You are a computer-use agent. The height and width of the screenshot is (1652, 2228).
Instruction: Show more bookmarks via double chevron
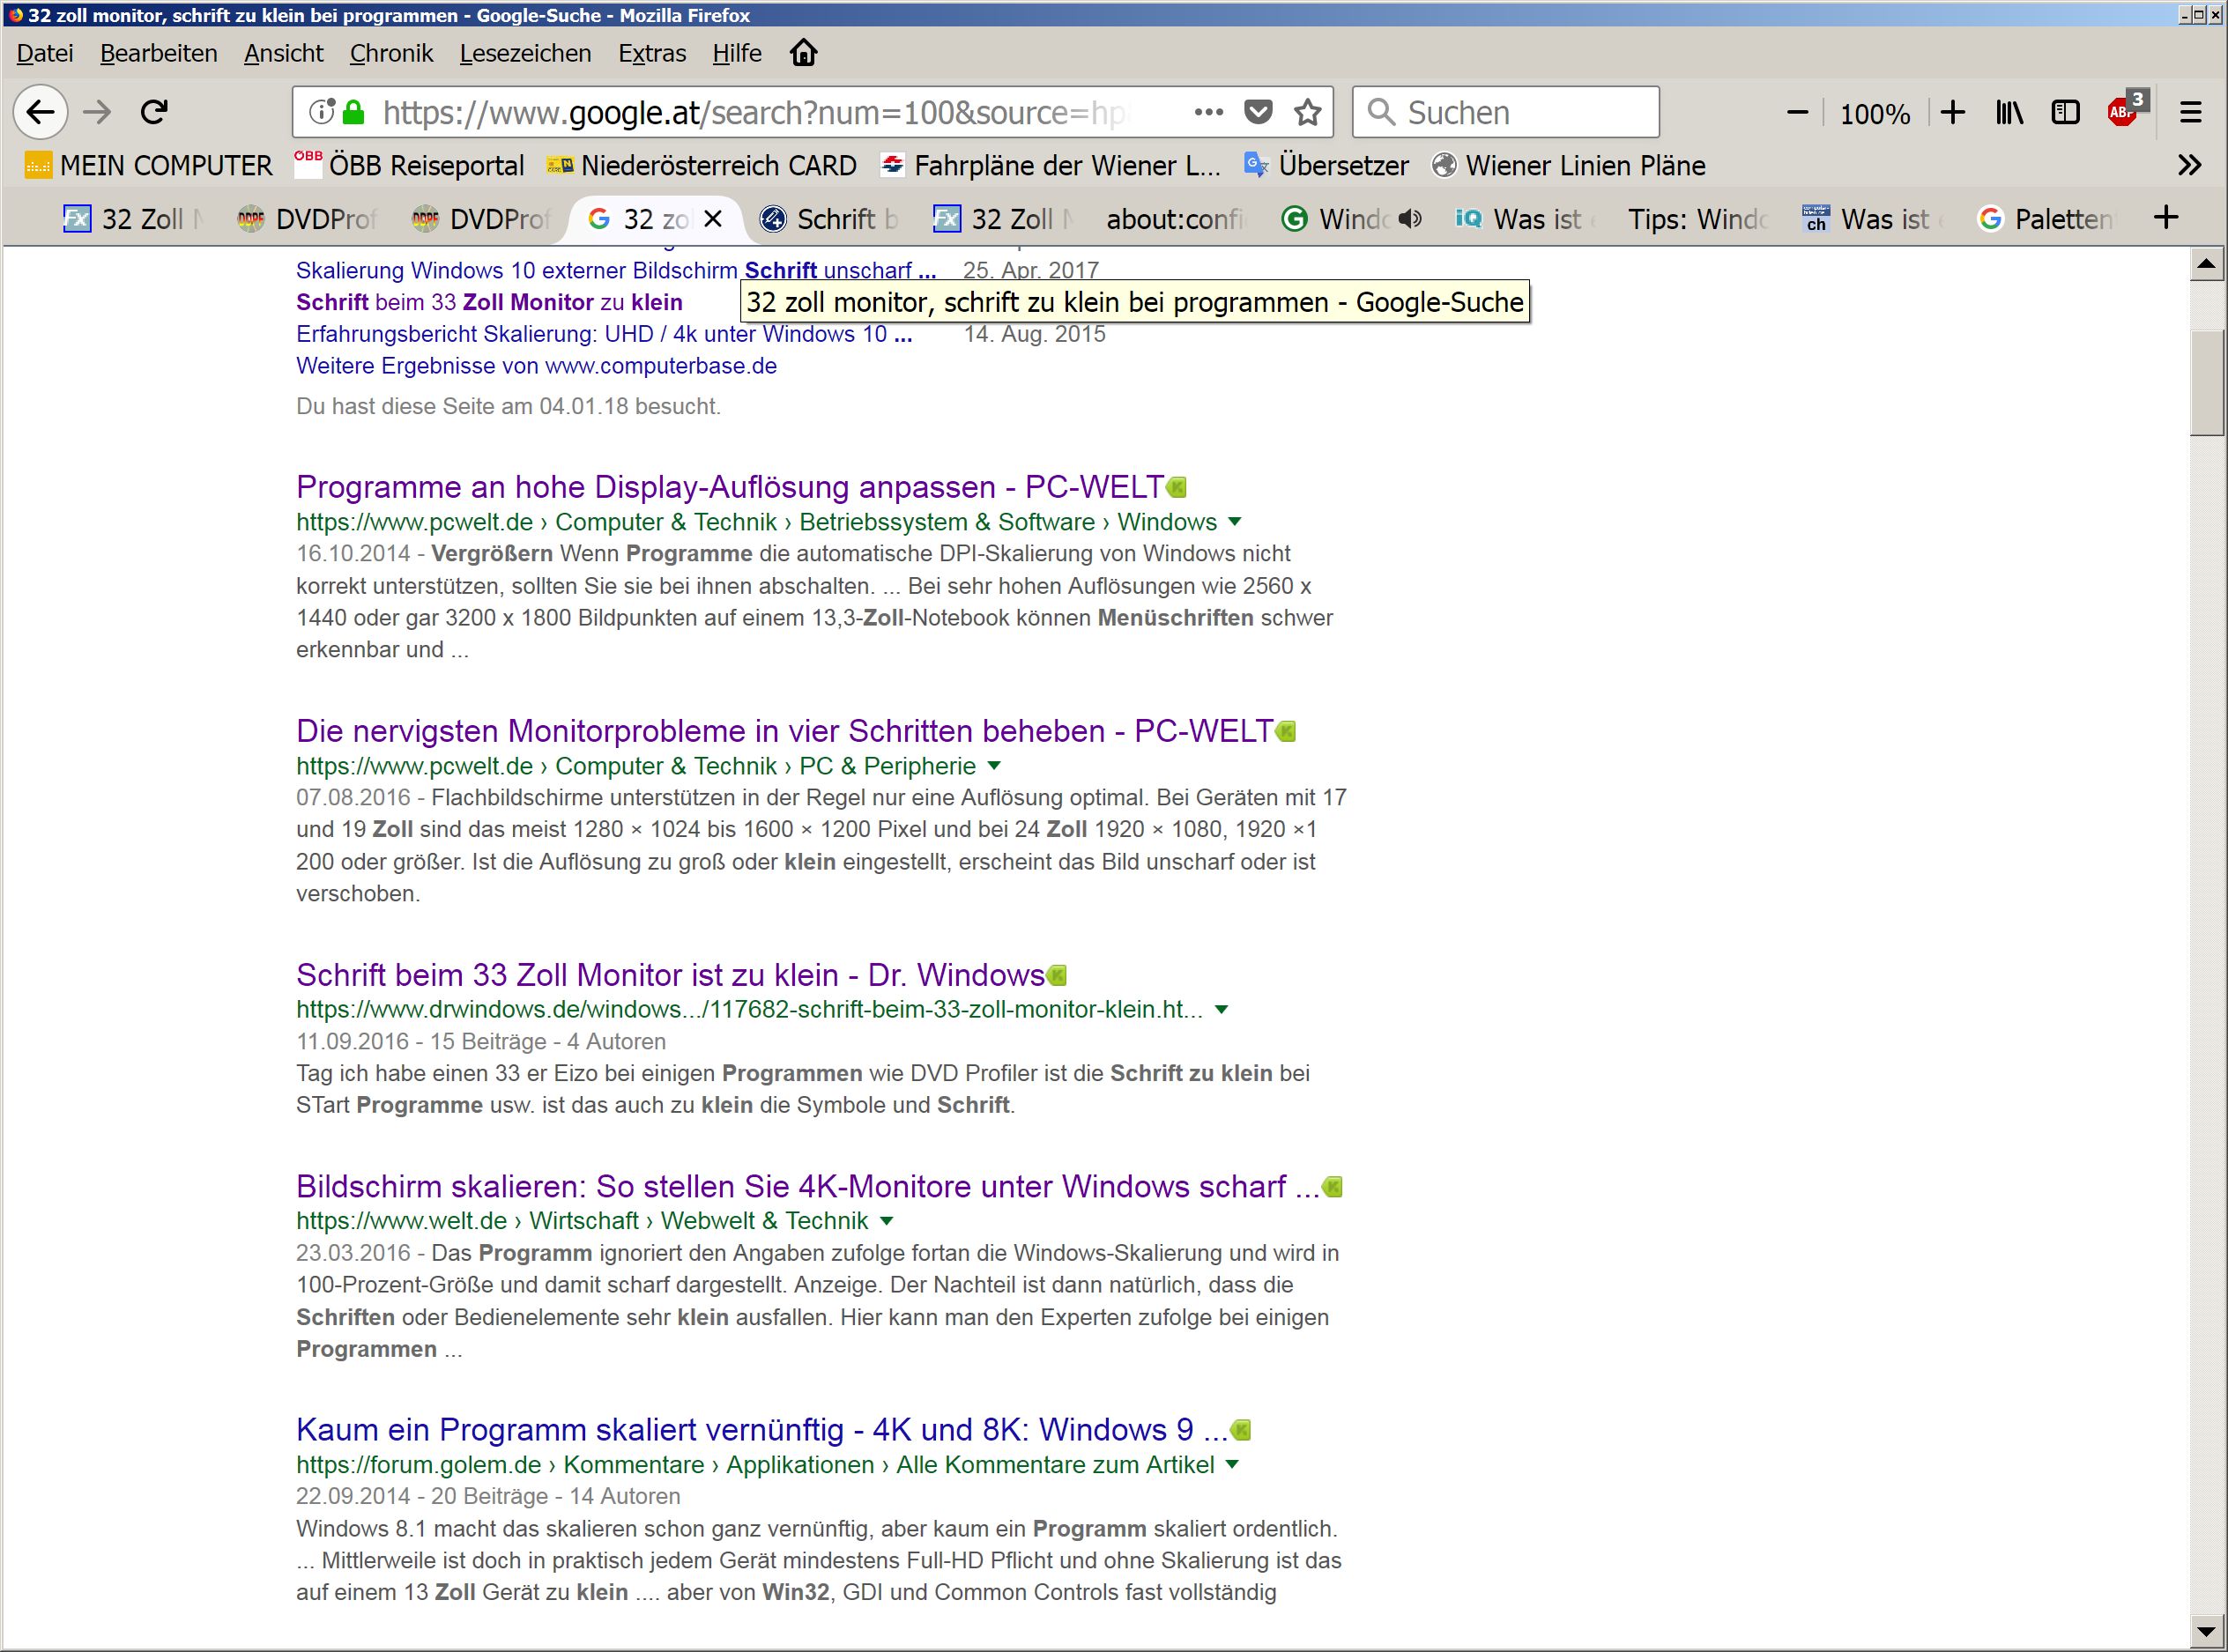tap(2189, 166)
